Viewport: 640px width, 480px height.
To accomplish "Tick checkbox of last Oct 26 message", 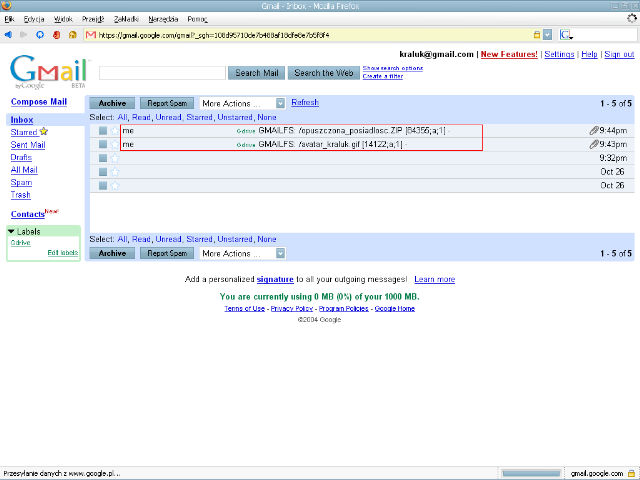I will (x=103, y=186).
